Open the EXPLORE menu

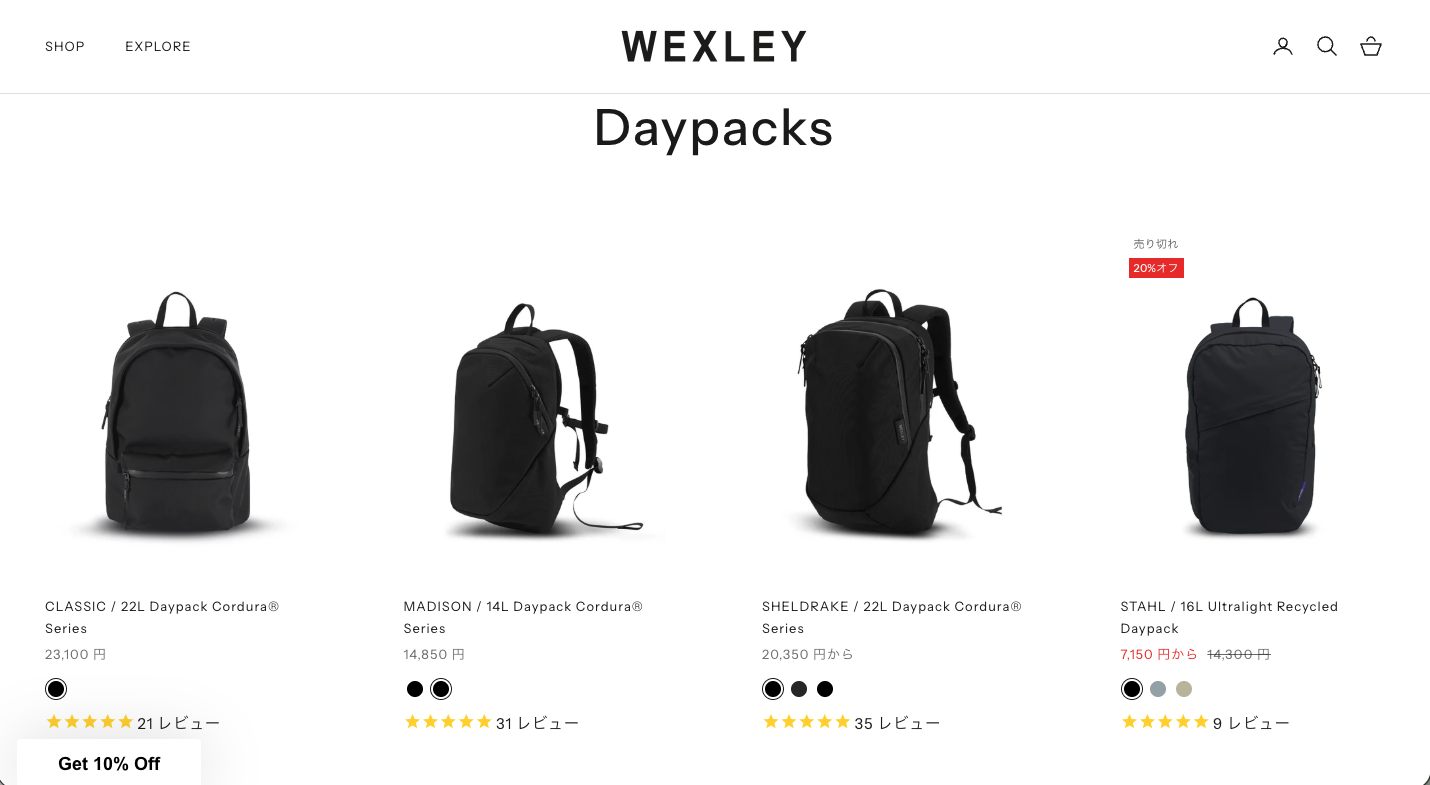pos(158,46)
